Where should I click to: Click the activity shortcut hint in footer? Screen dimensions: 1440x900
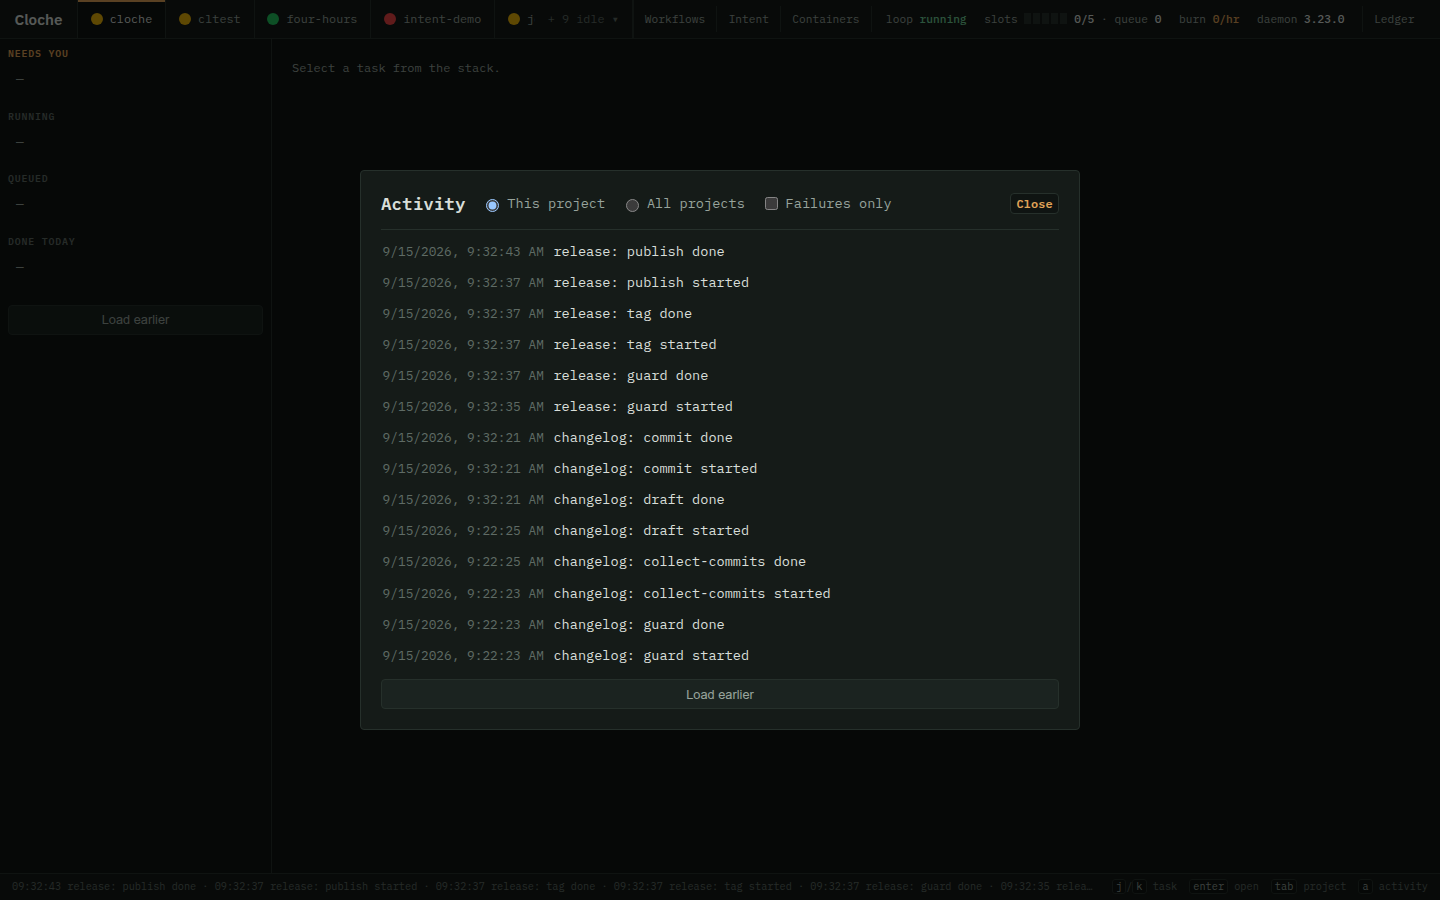tap(1393, 886)
